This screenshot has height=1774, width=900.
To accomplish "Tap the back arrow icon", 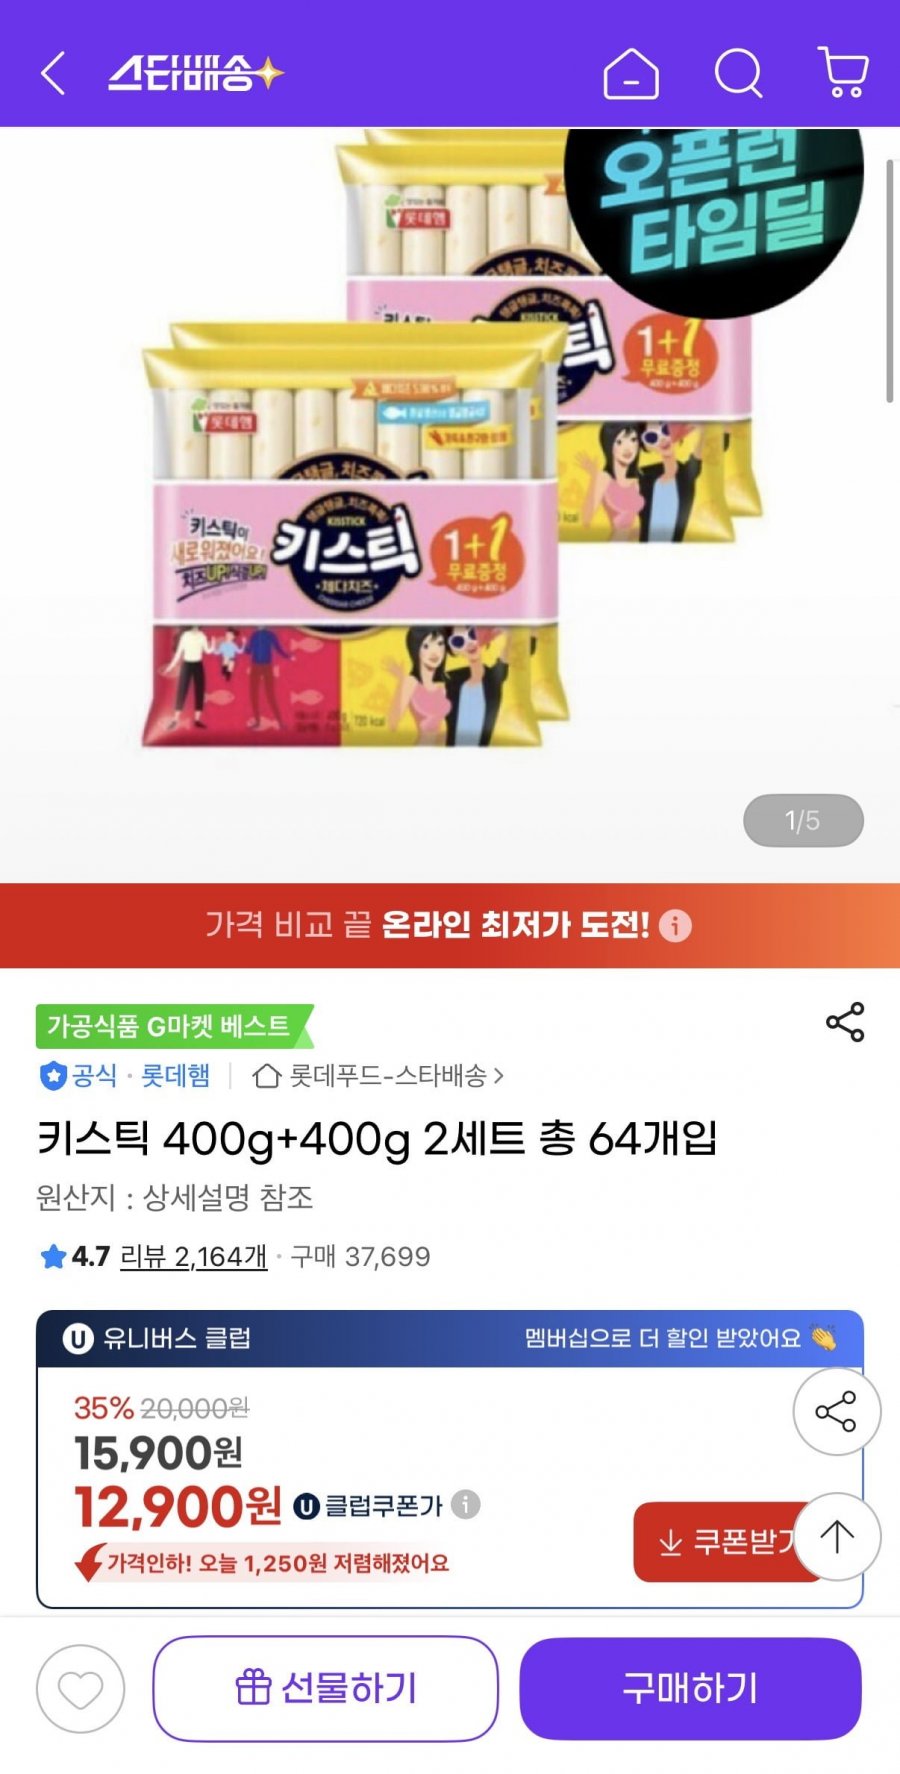I will point(53,73).
